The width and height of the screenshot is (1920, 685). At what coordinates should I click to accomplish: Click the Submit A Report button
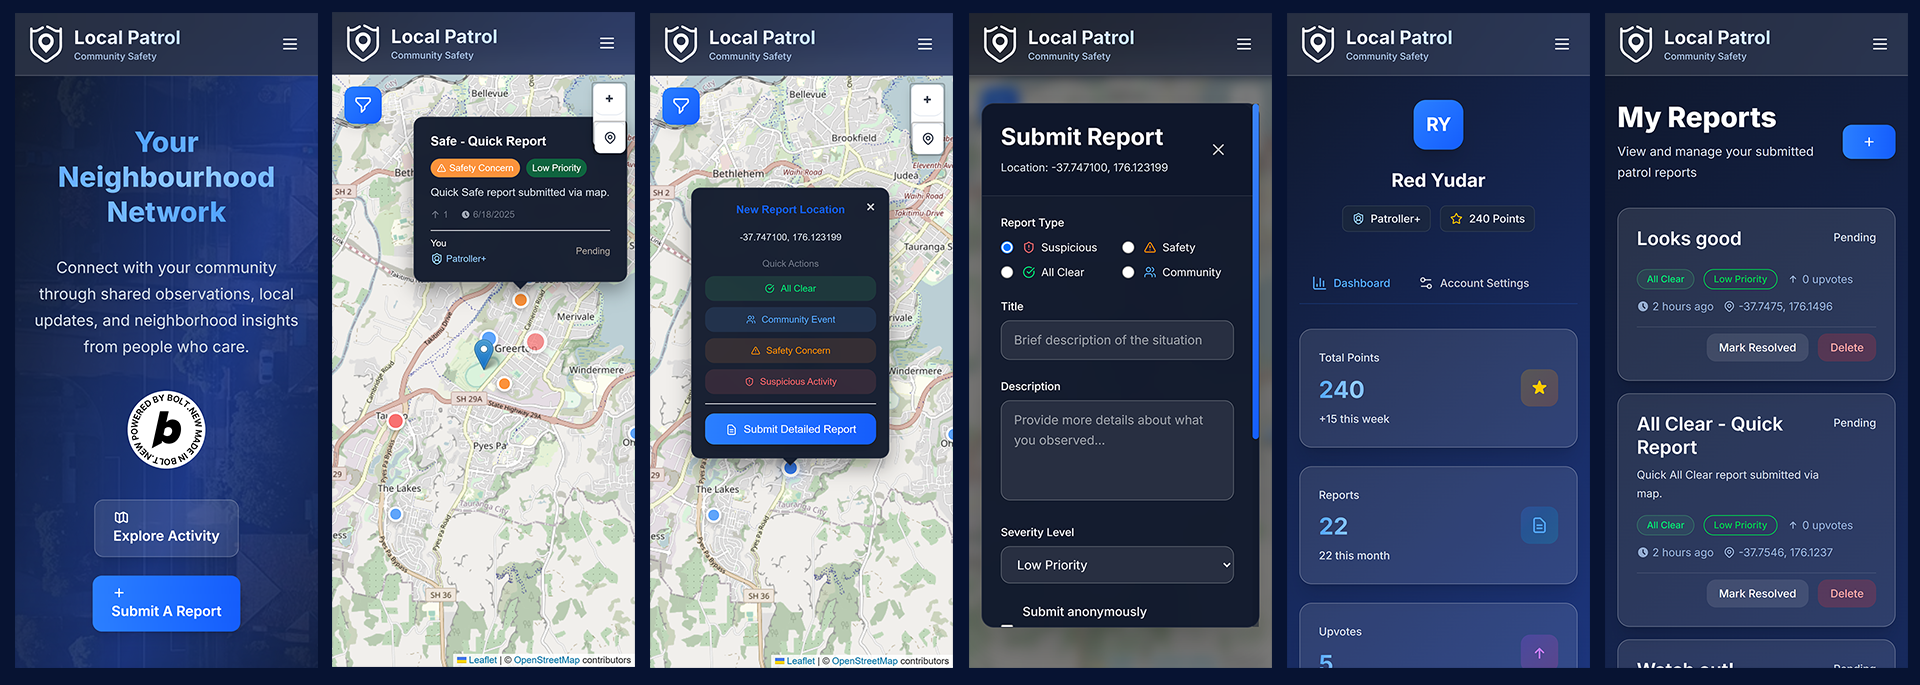pyautogui.click(x=166, y=603)
